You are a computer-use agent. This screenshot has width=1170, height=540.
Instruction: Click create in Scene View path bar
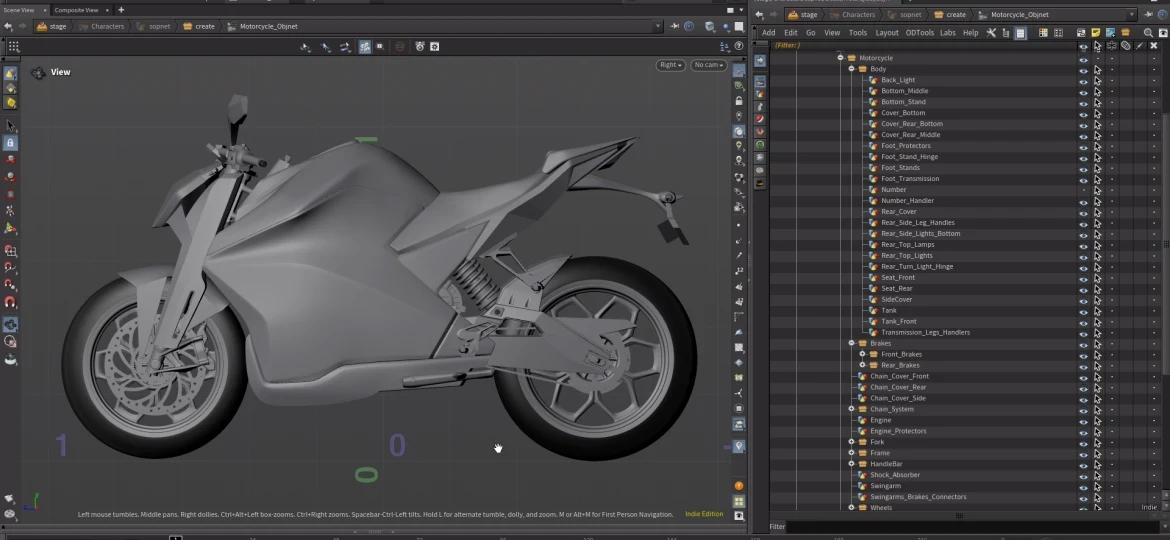pyautogui.click(x=199, y=26)
